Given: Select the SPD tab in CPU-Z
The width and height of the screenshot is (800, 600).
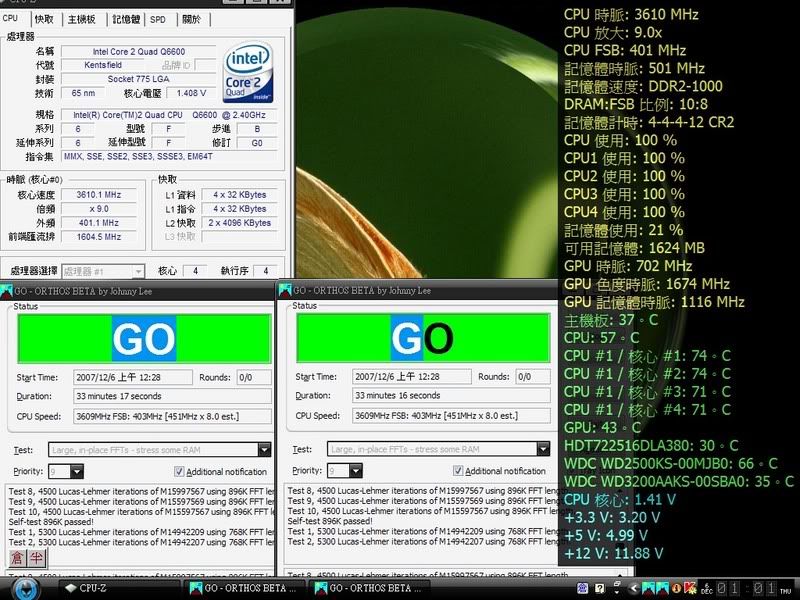Looking at the screenshot, I should pos(158,19).
